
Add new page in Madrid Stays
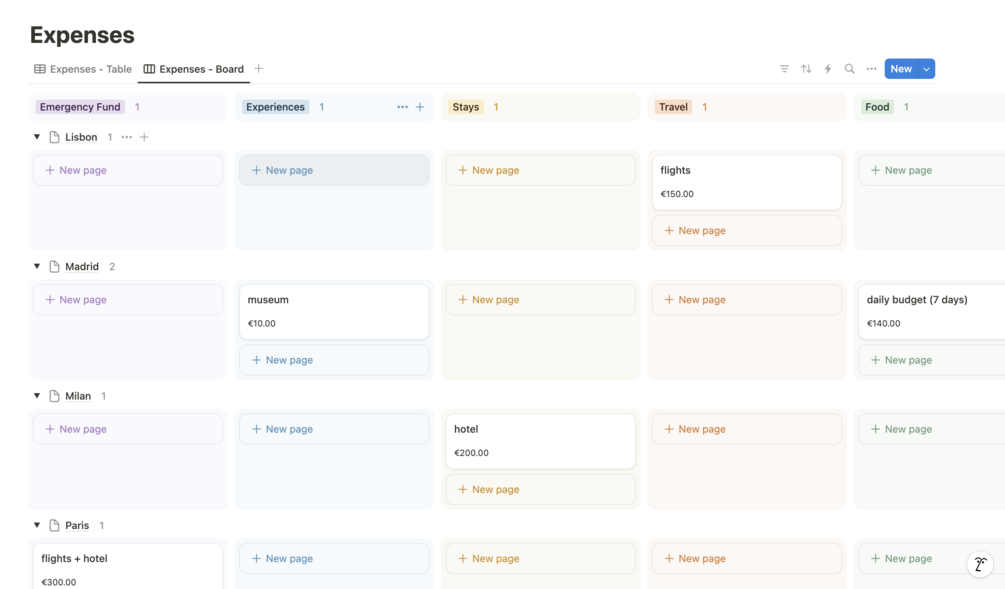pyautogui.click(x=540, y=300)
